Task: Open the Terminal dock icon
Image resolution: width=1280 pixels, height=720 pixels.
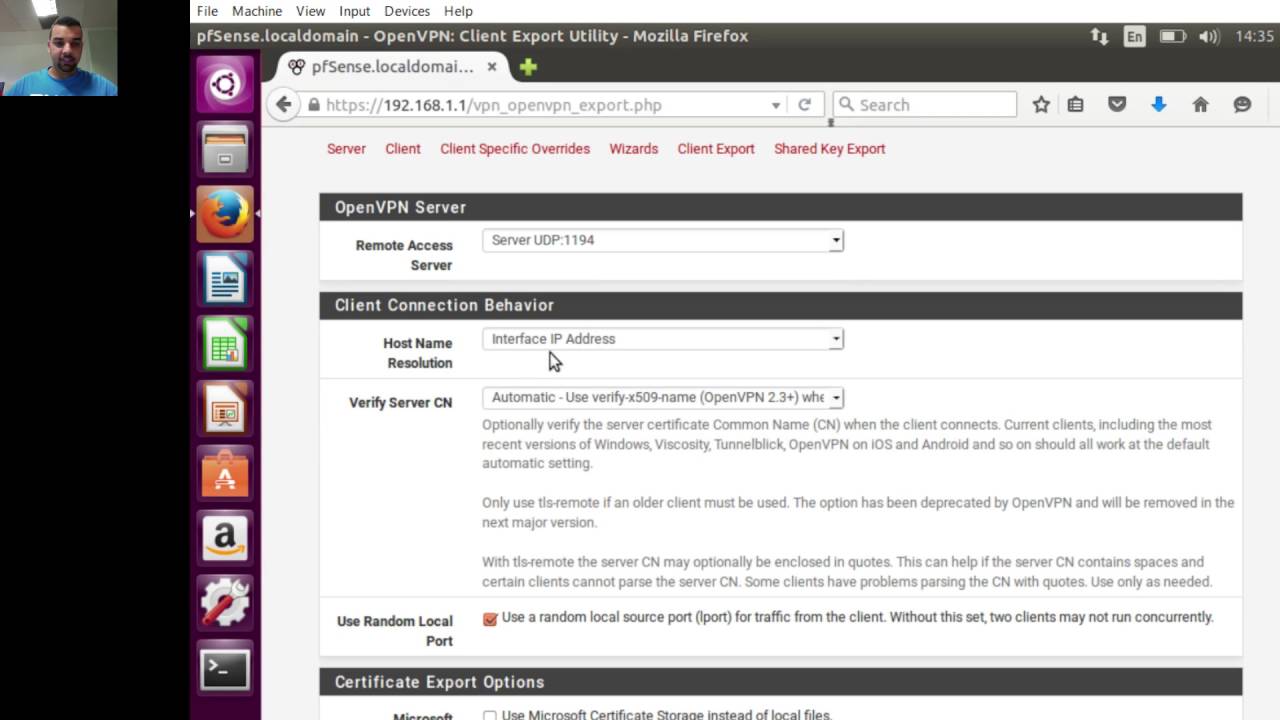Action: (x=225, y=669)
